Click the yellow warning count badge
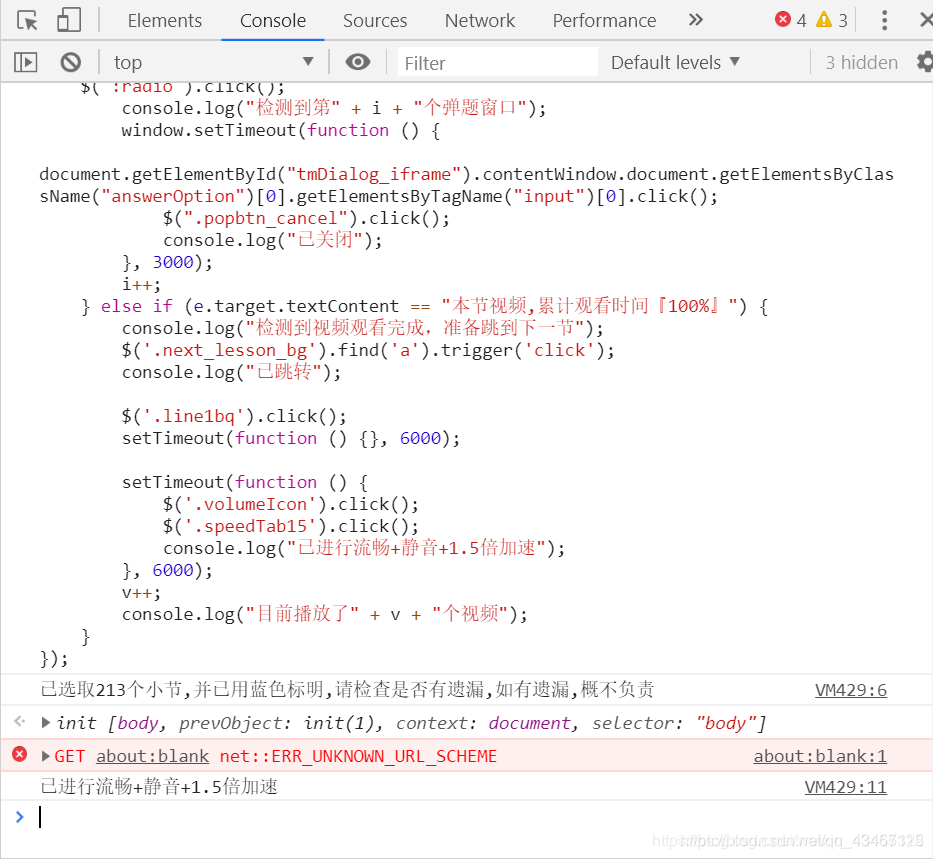Viewport: 933px width, 859px height. 832,20
